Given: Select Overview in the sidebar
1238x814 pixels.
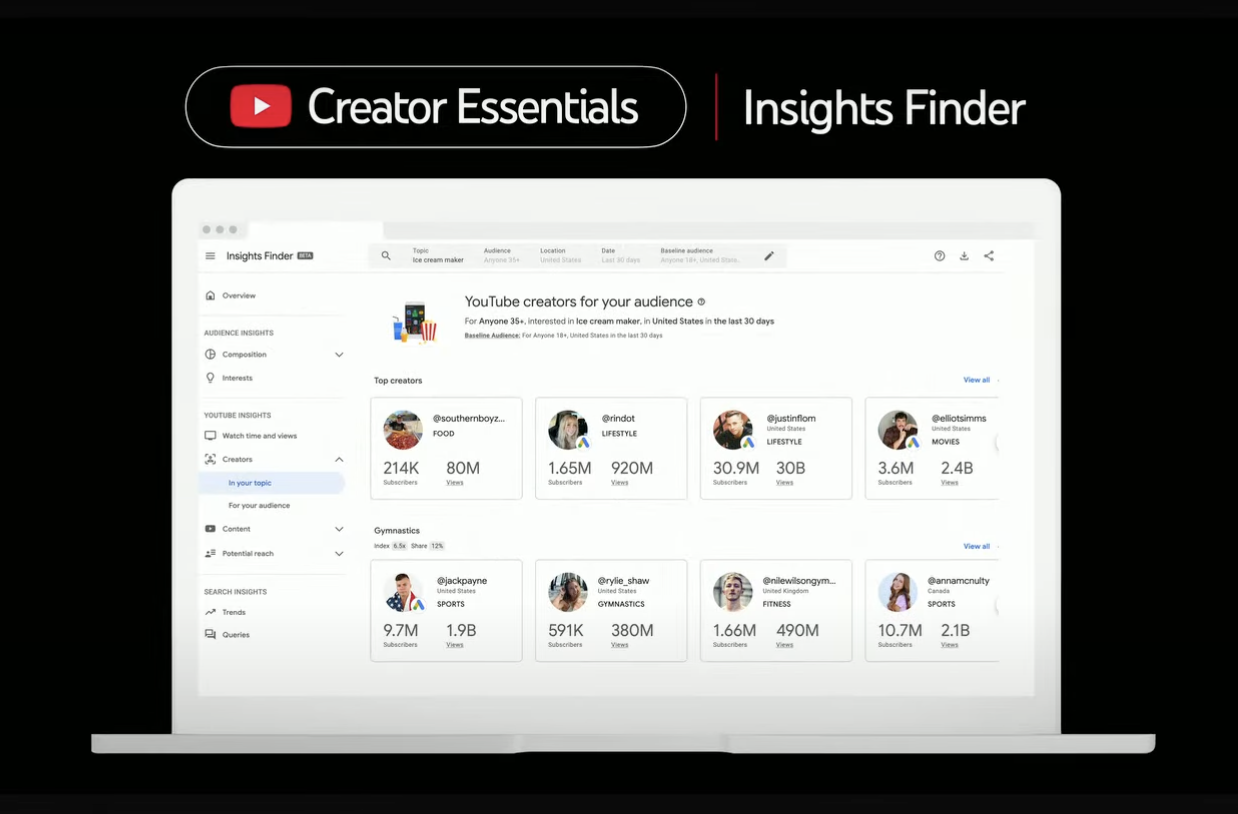Looking at the screenshot, I should click(x=239, y=296).
